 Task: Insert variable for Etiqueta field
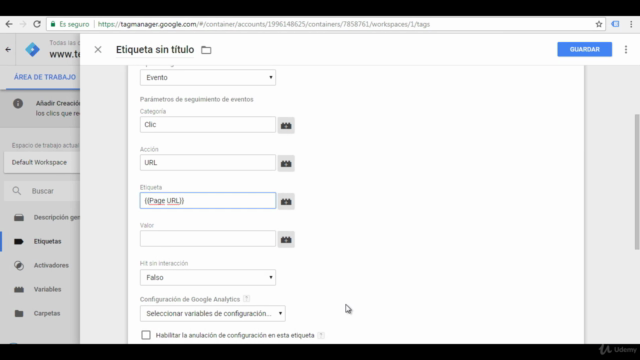(286, 201)
